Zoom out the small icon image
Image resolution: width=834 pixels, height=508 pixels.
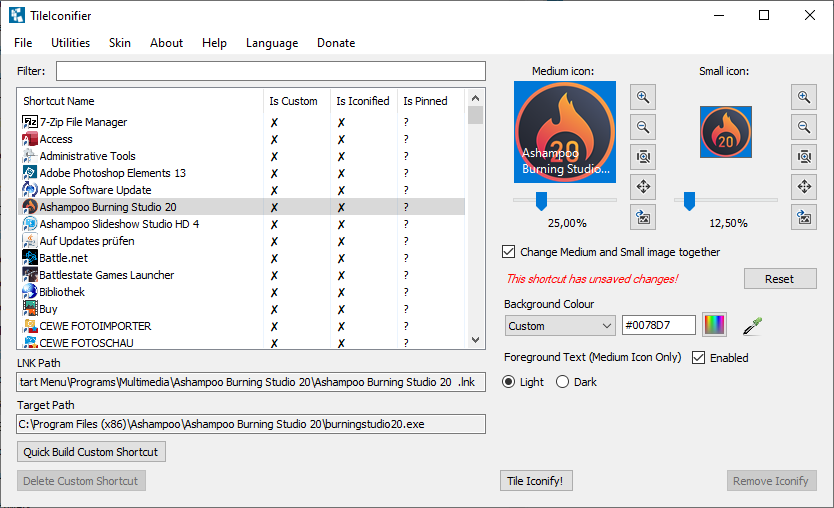803,127
